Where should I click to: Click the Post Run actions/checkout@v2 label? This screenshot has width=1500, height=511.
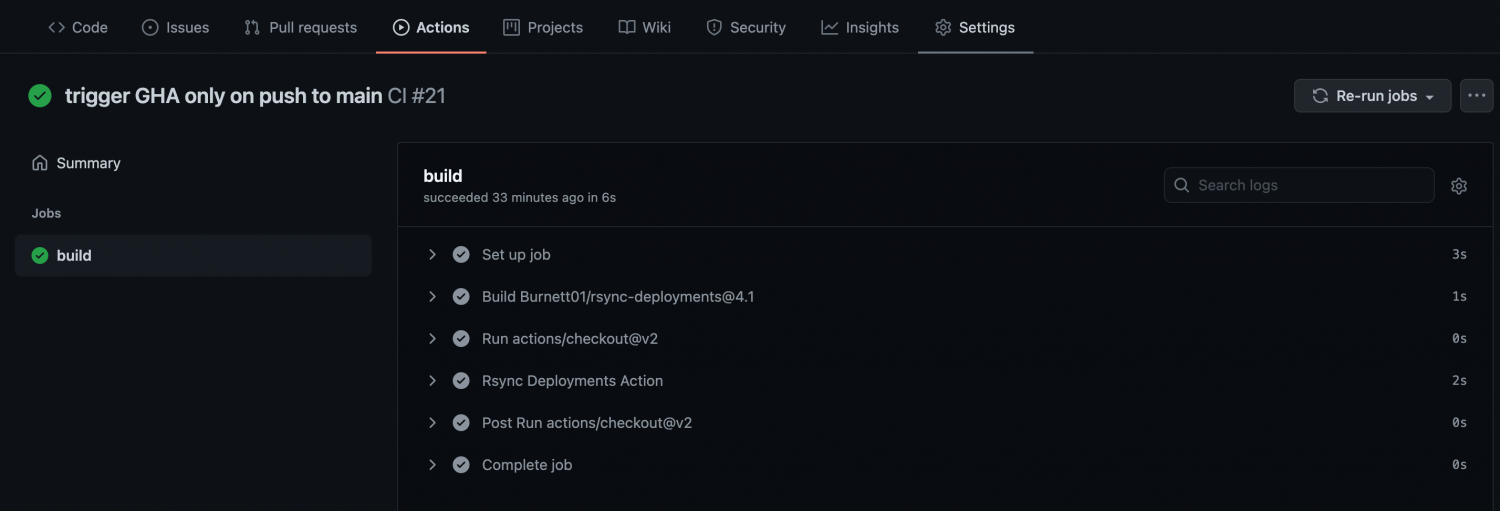point(587,423)
